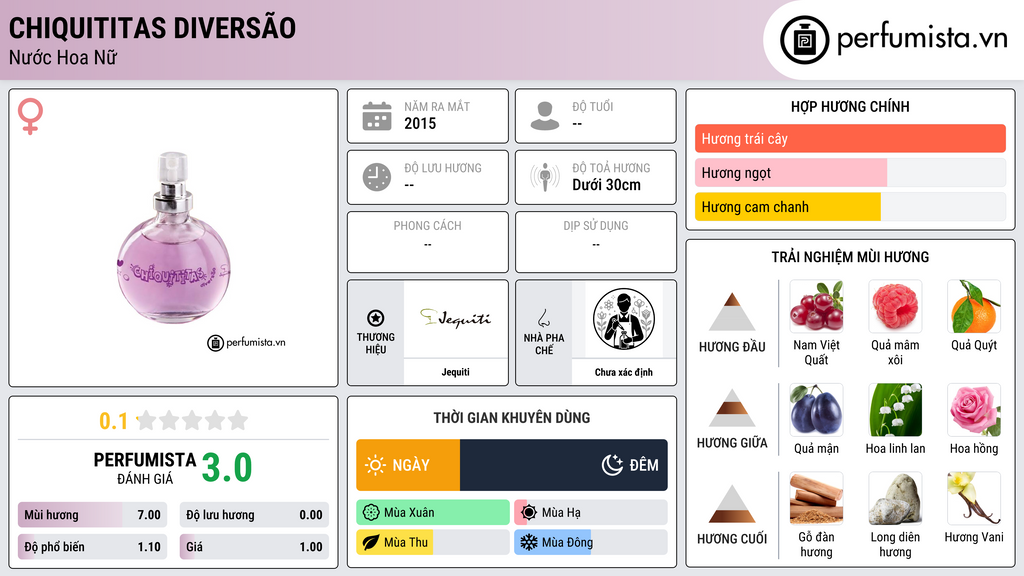Screen dimensions: 1024x576
Task: Click the Chiquititas perfume bottle image
Action: (173, 238)
